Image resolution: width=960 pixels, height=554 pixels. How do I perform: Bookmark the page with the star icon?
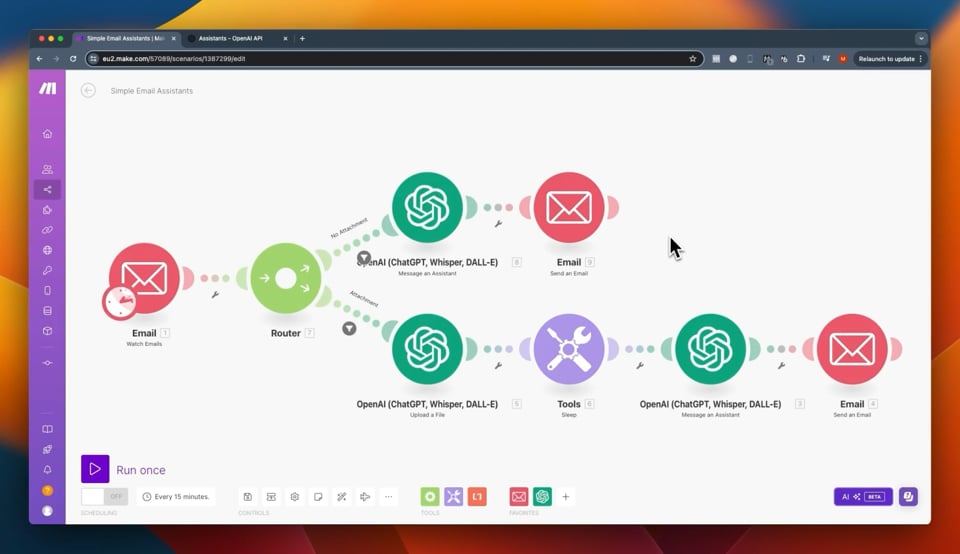click(x=692, y=59)
